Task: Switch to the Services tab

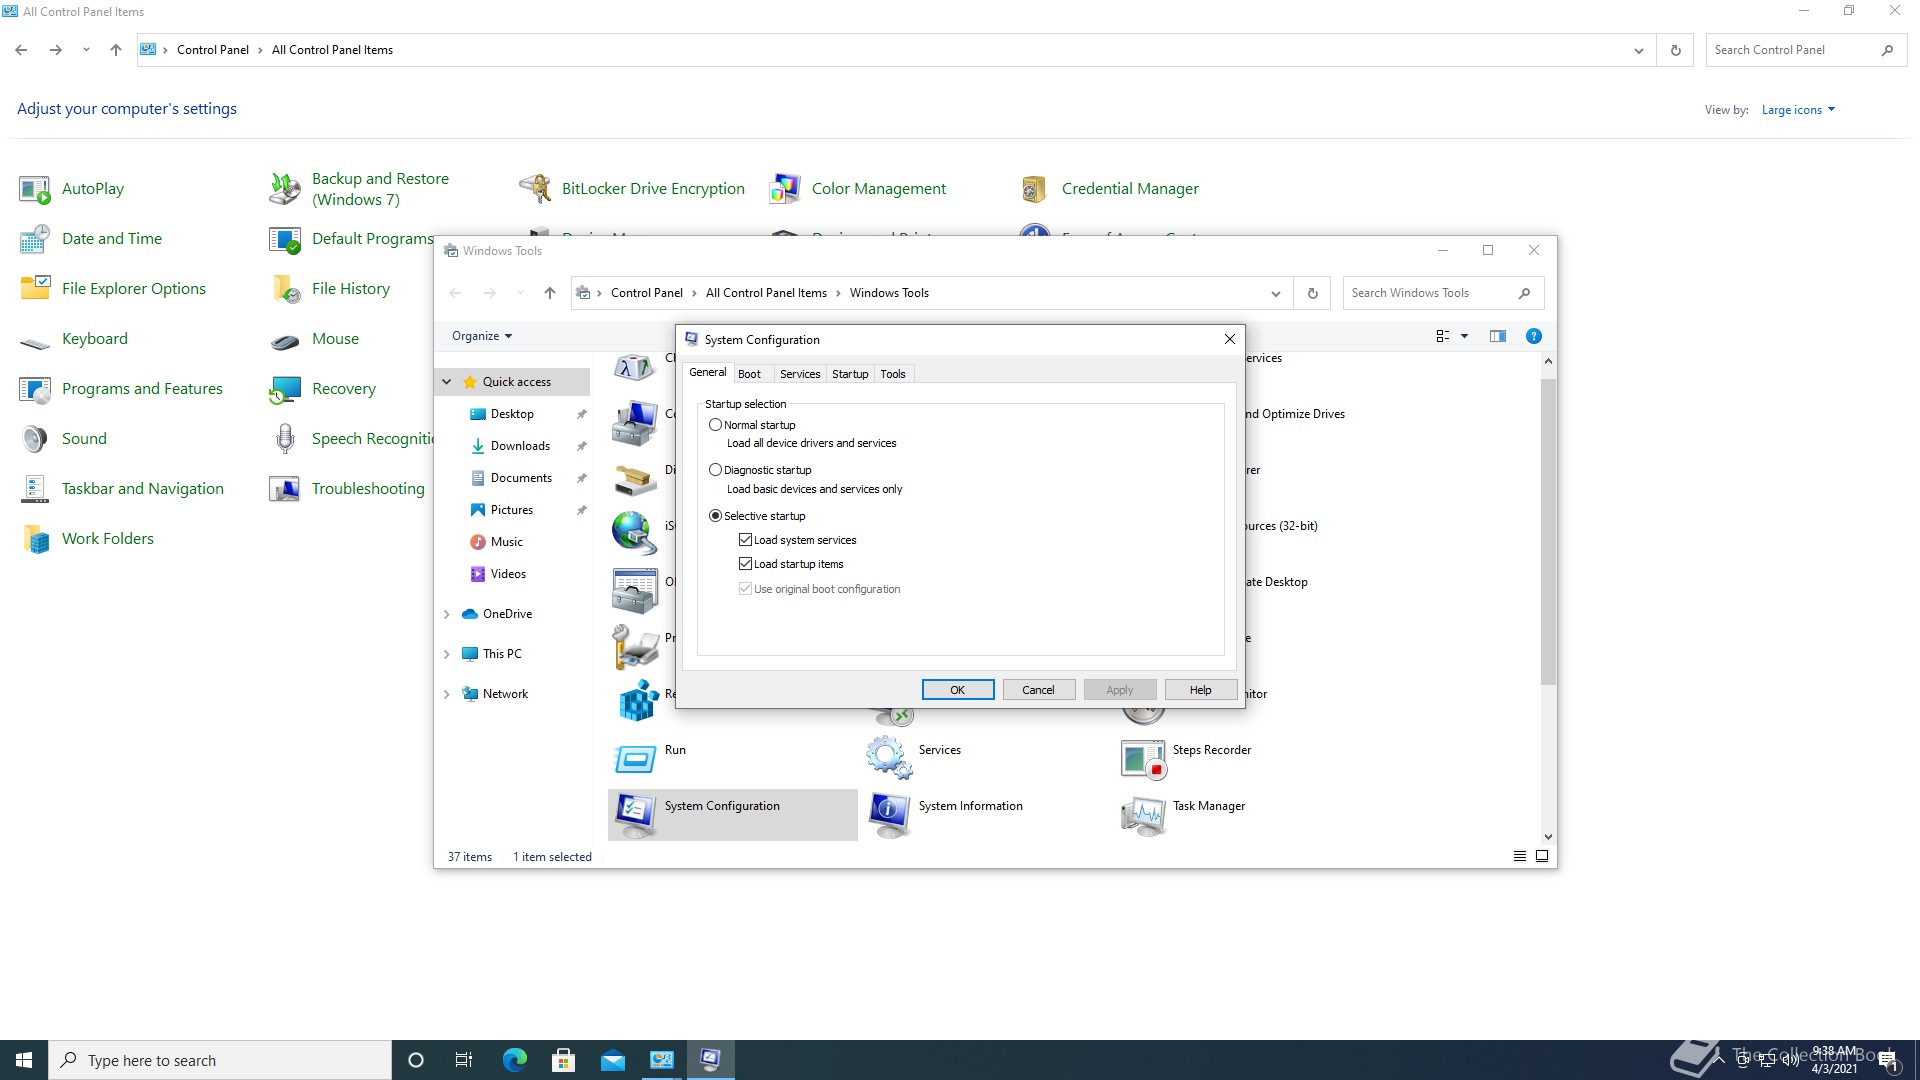Action: click(800, 374)
